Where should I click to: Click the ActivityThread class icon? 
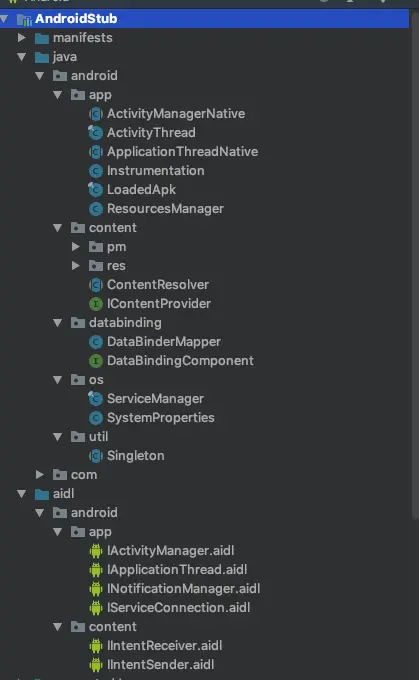pyautogui.click(x=95, y=133)
